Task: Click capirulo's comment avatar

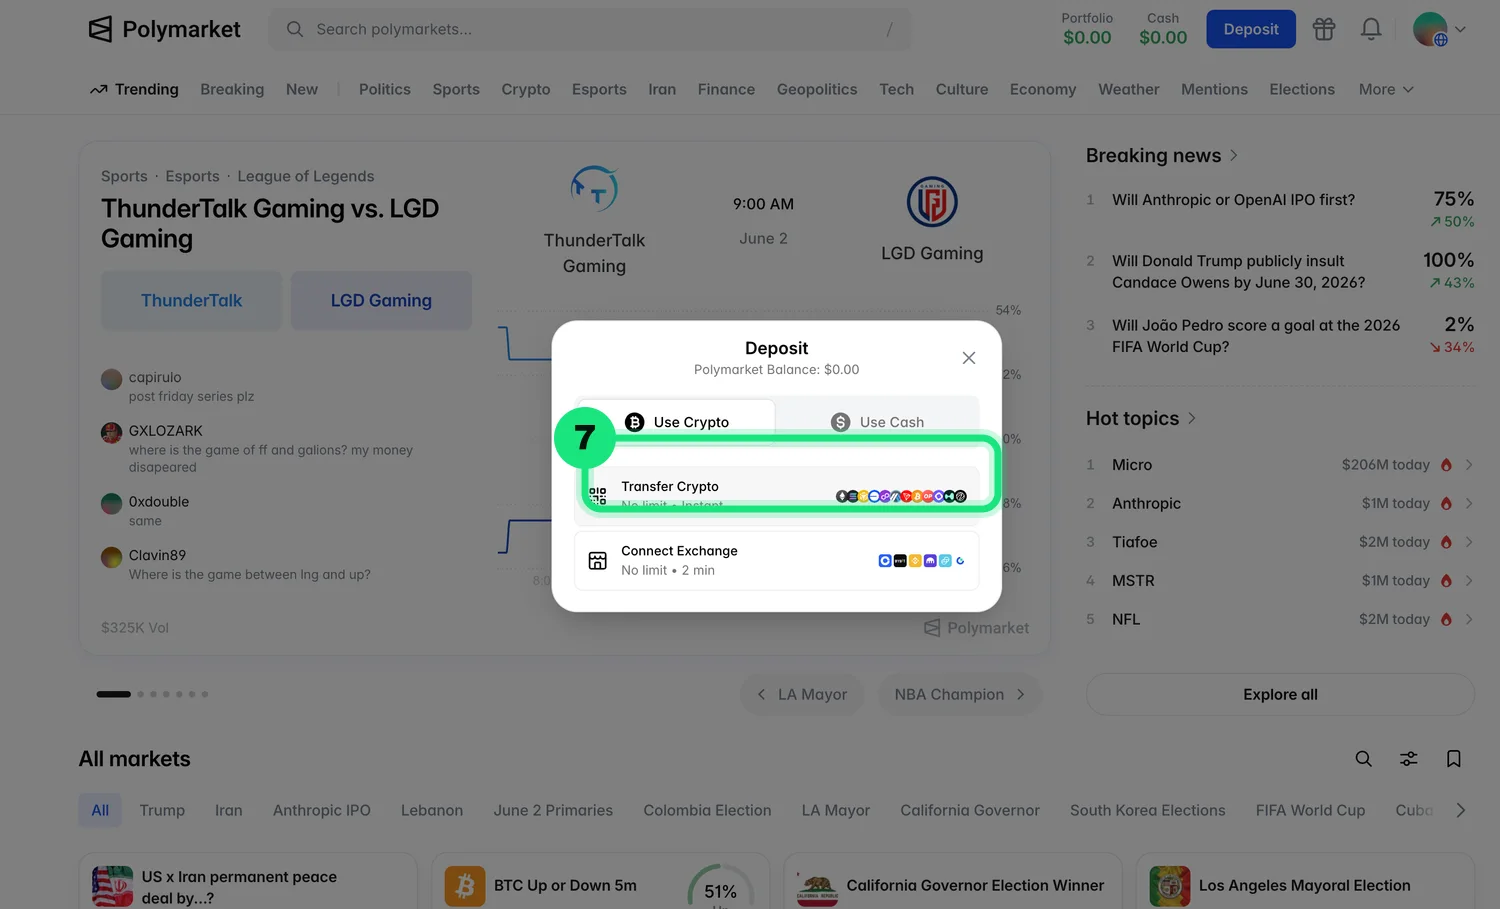Action: [x=112, y=379]
